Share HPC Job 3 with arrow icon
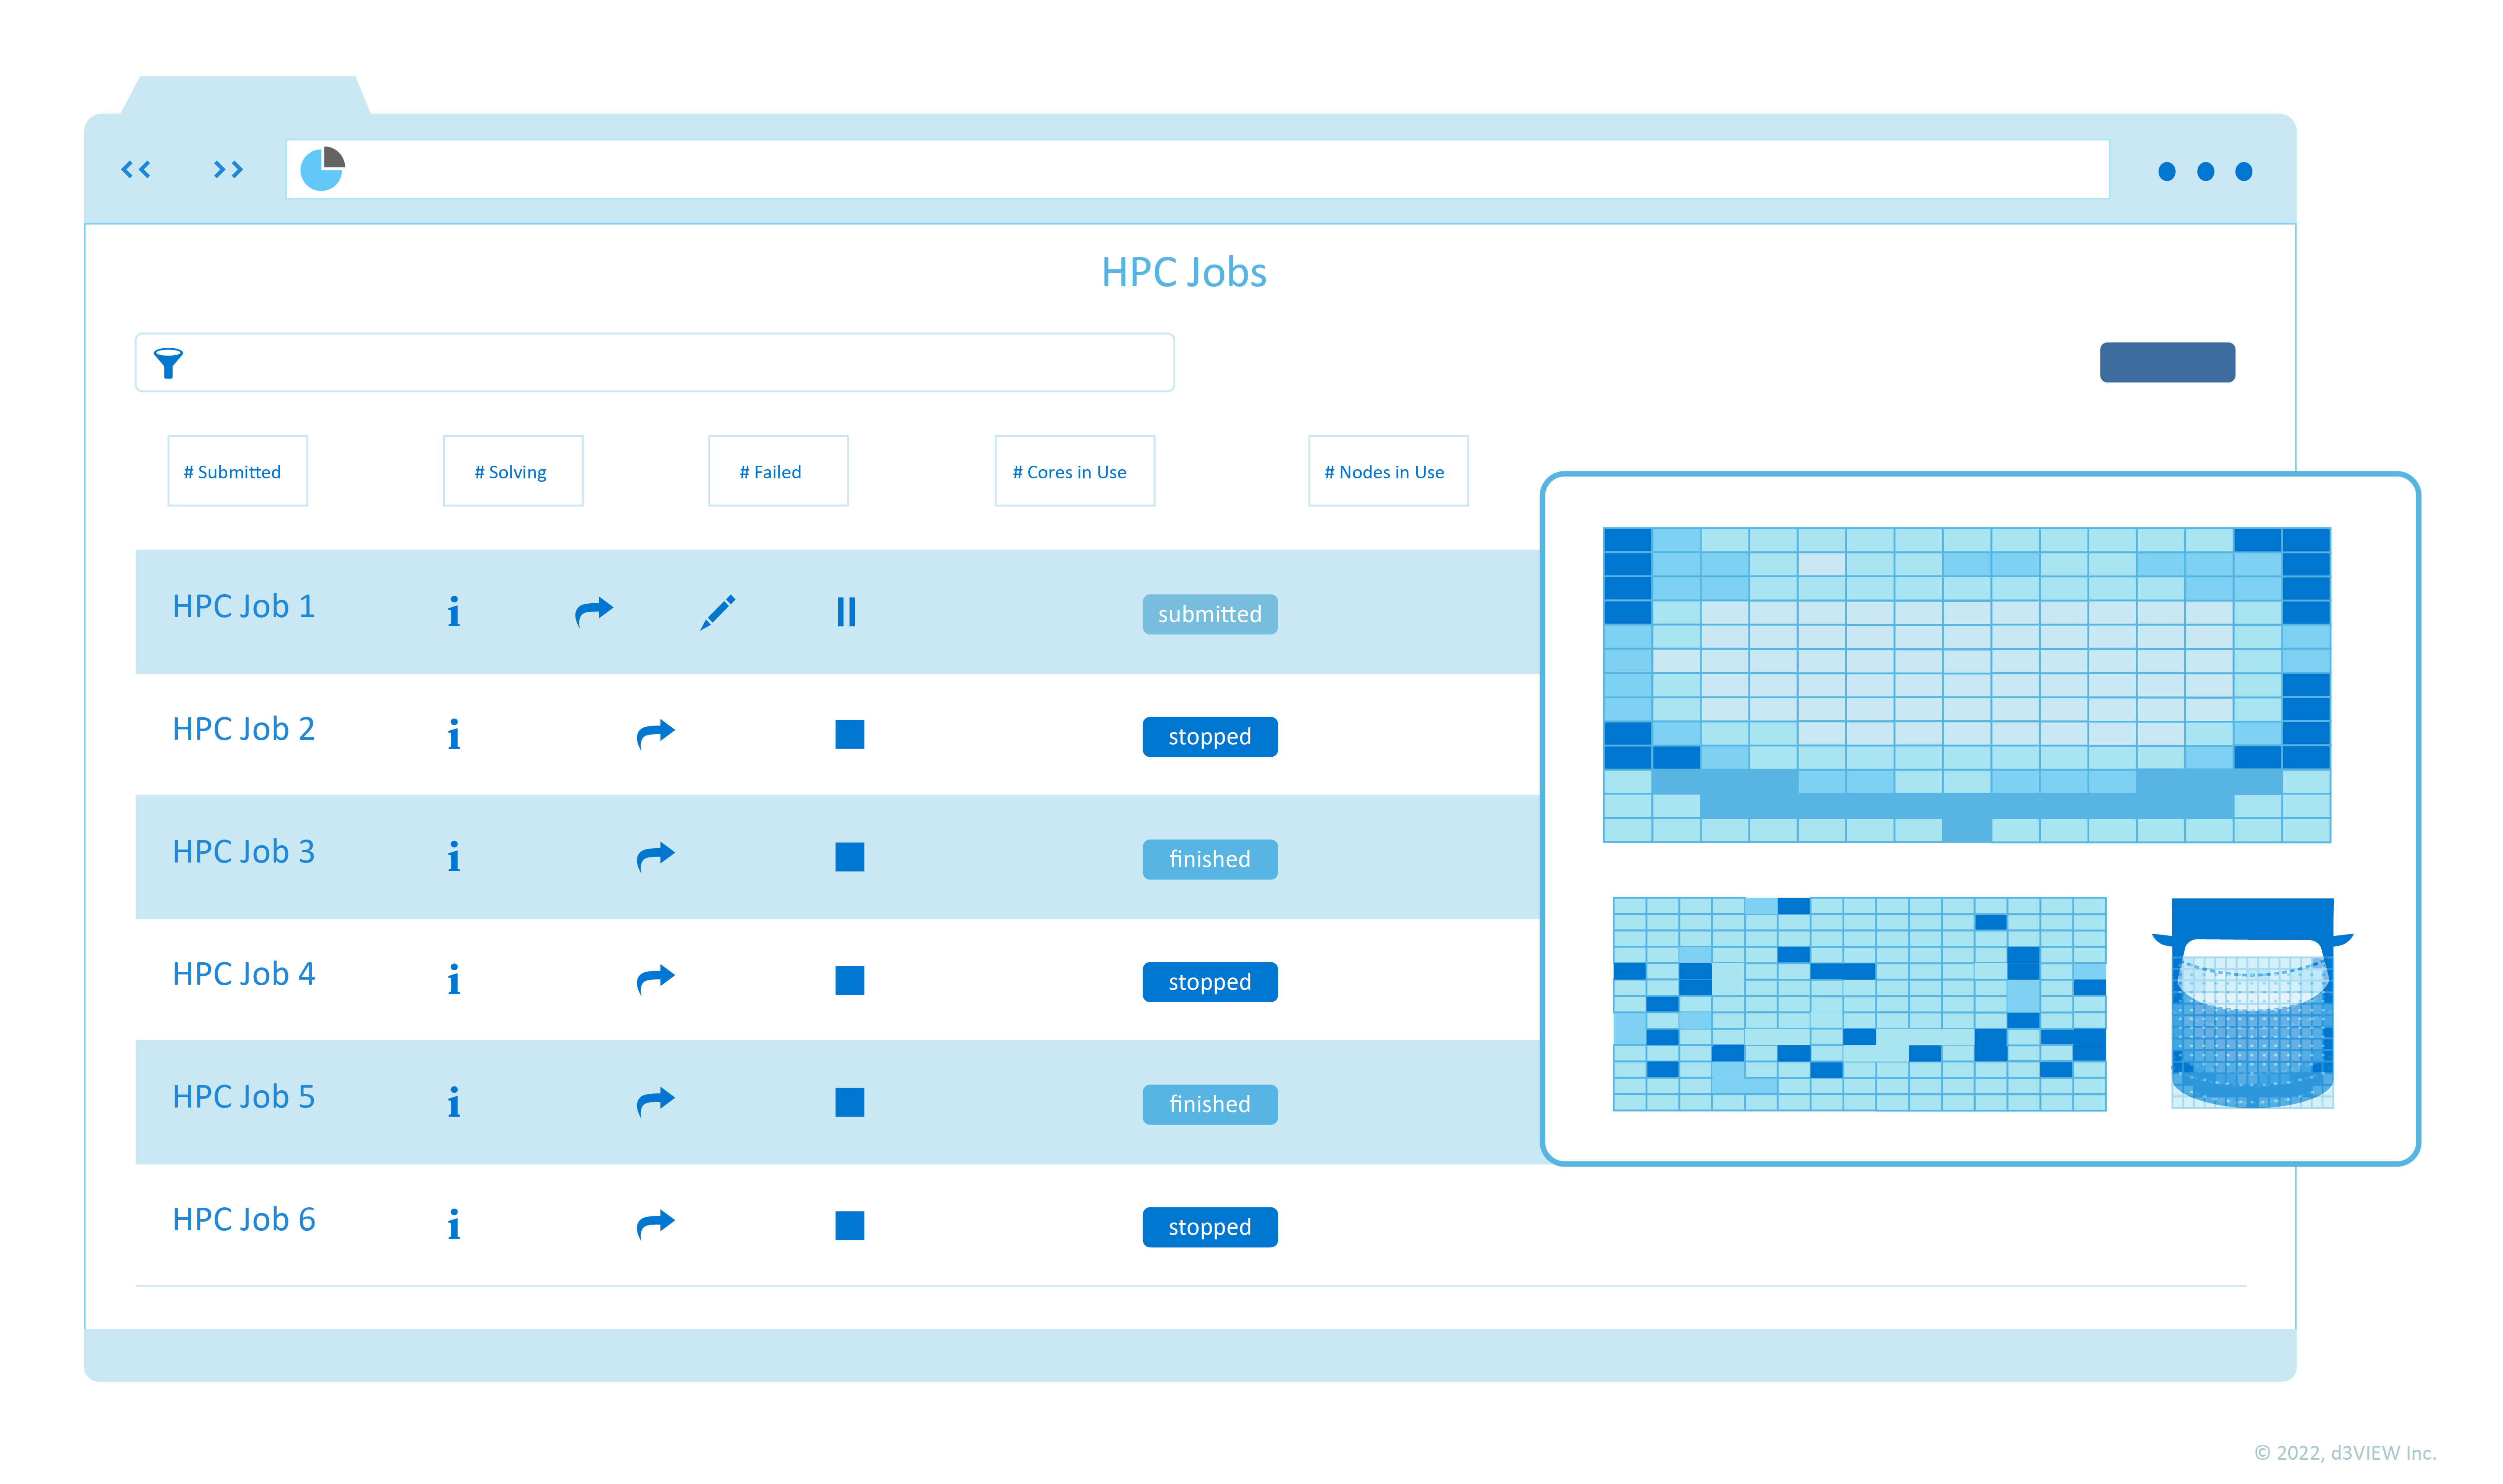The height and width of the screenshot is (1484, 2503). point(656,857)
